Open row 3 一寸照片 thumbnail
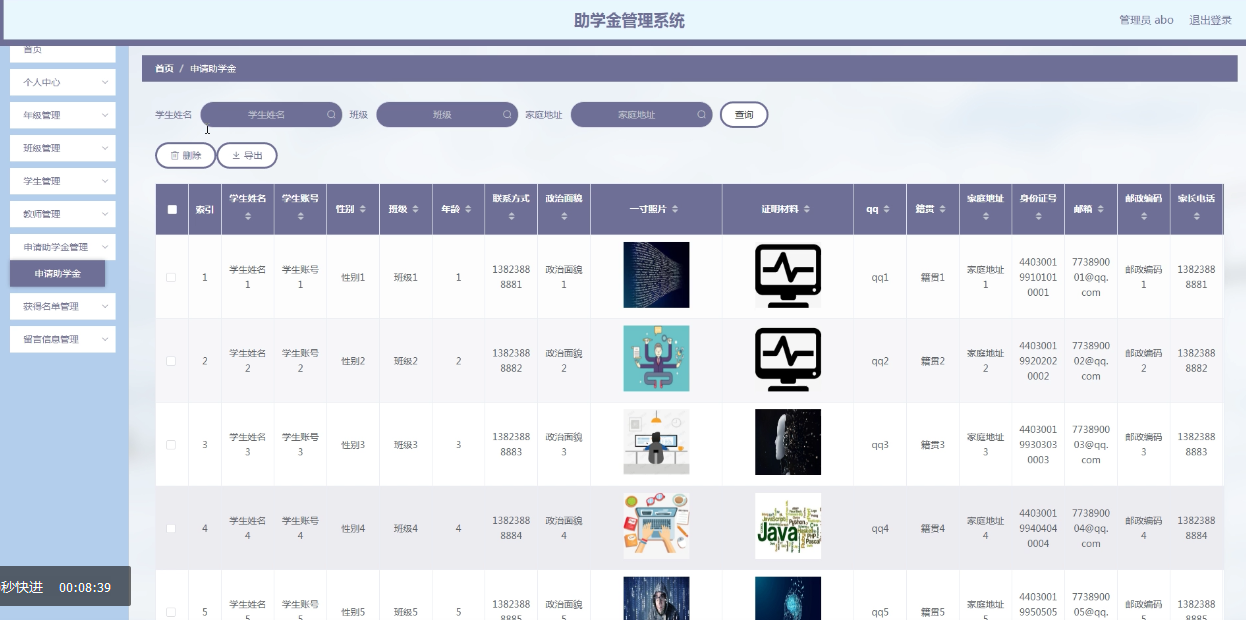 pos(656,442)
